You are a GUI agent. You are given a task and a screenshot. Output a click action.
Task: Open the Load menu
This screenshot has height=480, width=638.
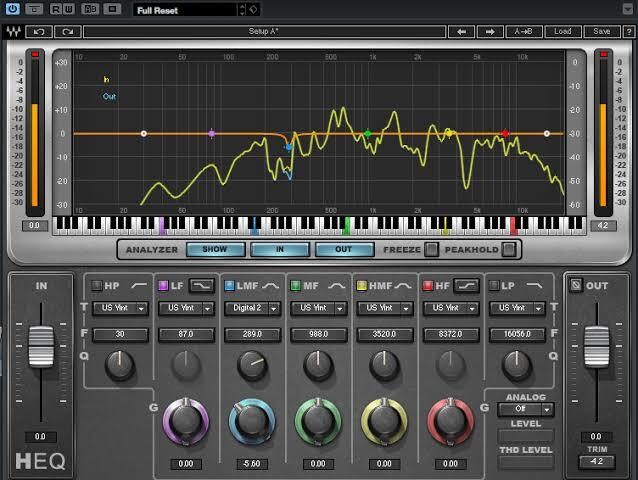click(x=563, y=32)
